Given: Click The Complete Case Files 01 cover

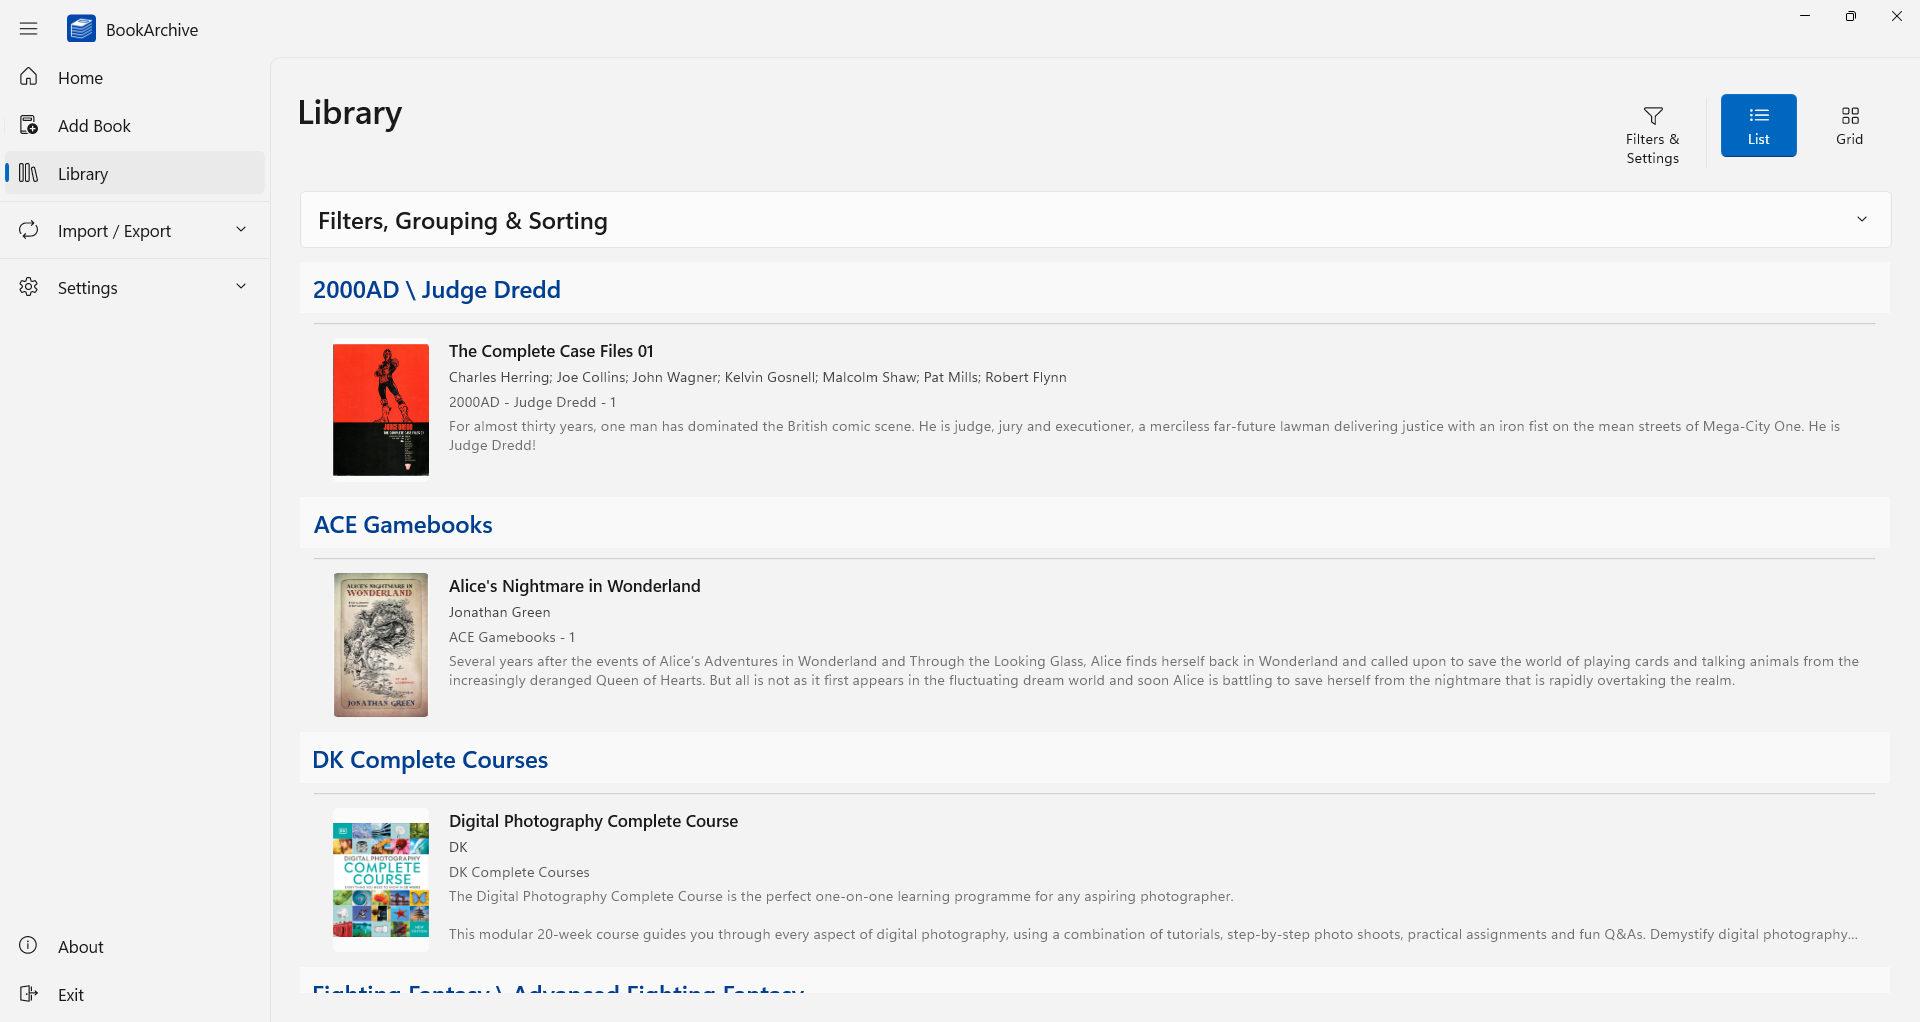Looking at the screenshot, I should click(x=380, y=410).
